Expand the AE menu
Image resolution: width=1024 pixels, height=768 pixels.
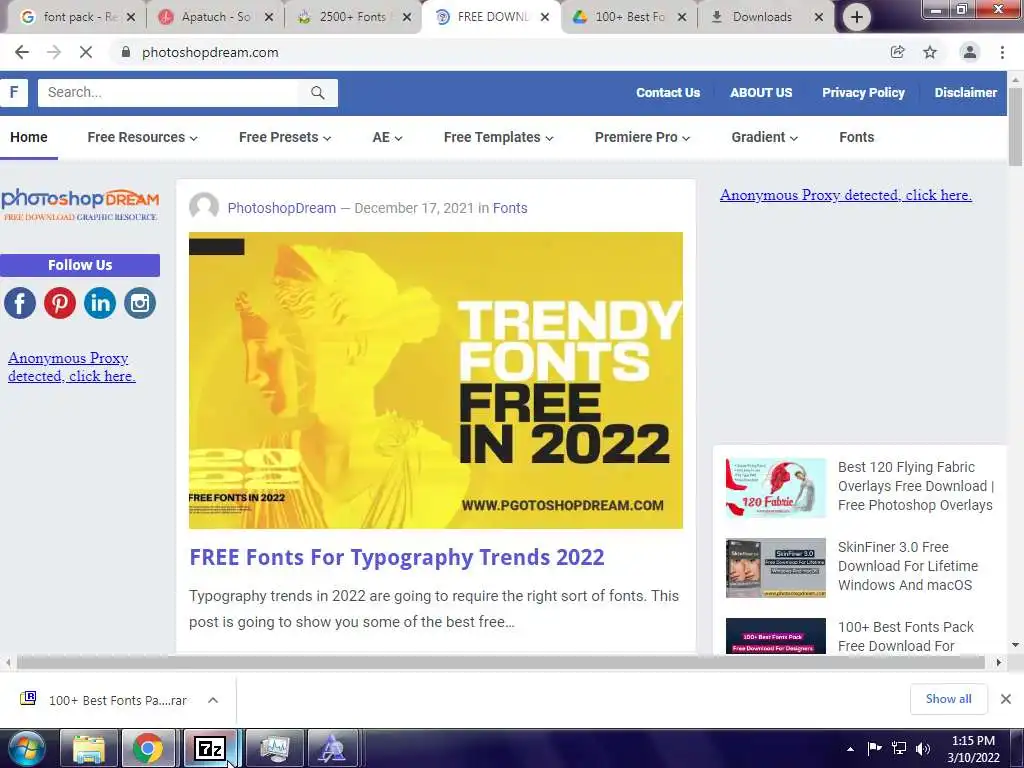387,137
